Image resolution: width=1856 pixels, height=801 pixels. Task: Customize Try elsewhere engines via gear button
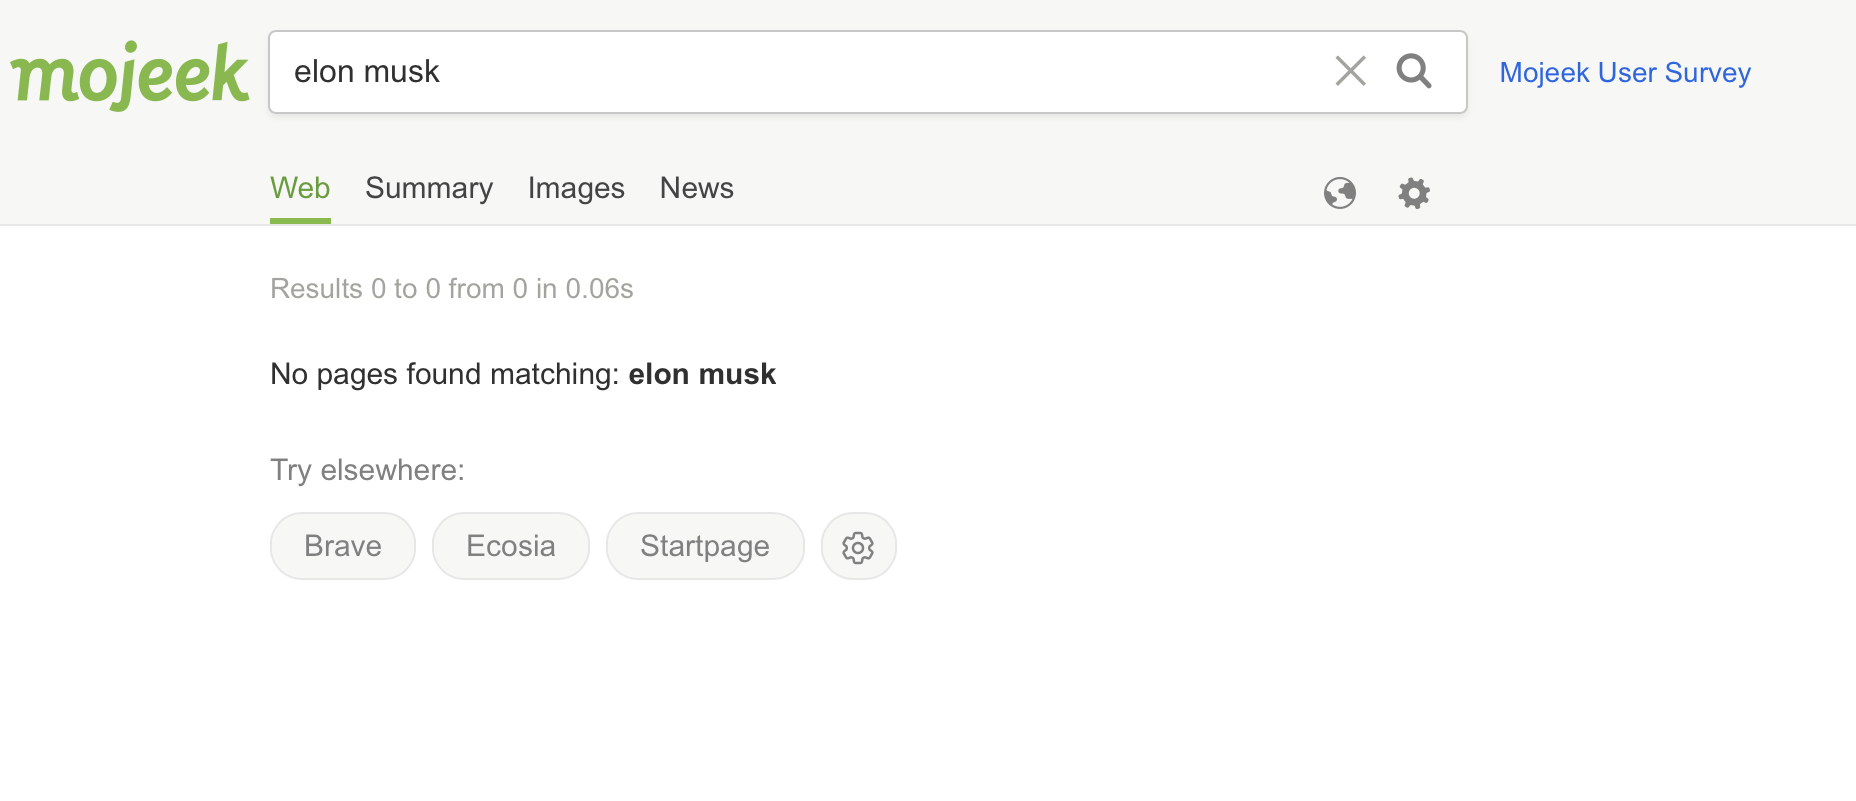click(x=858, y=546)
